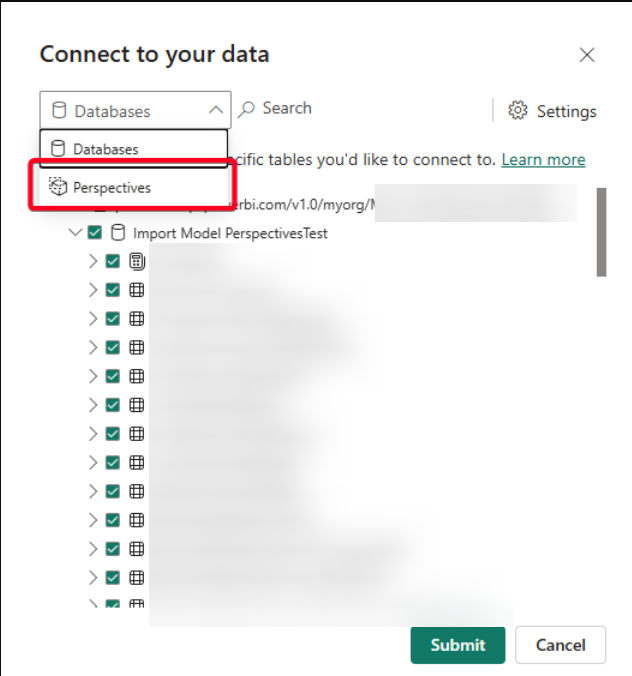Click the database icon beside Import Model PerspectivesTest
This screenshot has width=632, height=676.
click(118, 233)
